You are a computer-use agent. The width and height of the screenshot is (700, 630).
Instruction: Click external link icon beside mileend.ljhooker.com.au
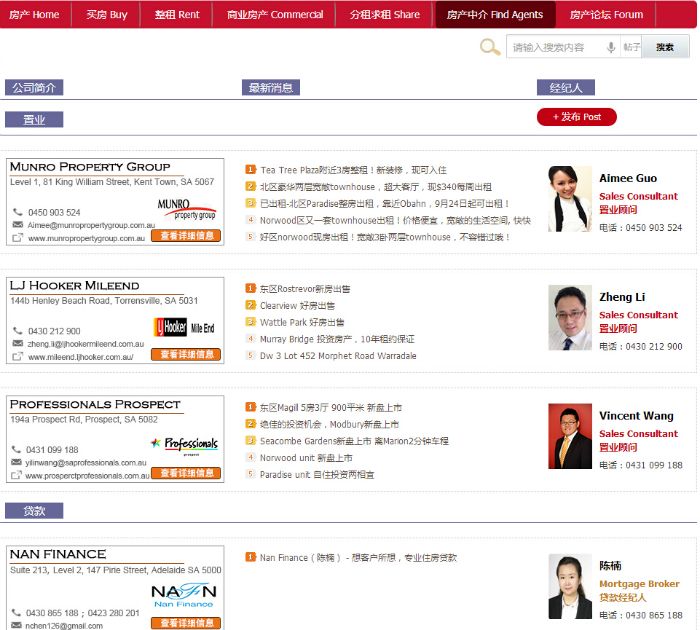pyautogui.click(x=17, y=357)
